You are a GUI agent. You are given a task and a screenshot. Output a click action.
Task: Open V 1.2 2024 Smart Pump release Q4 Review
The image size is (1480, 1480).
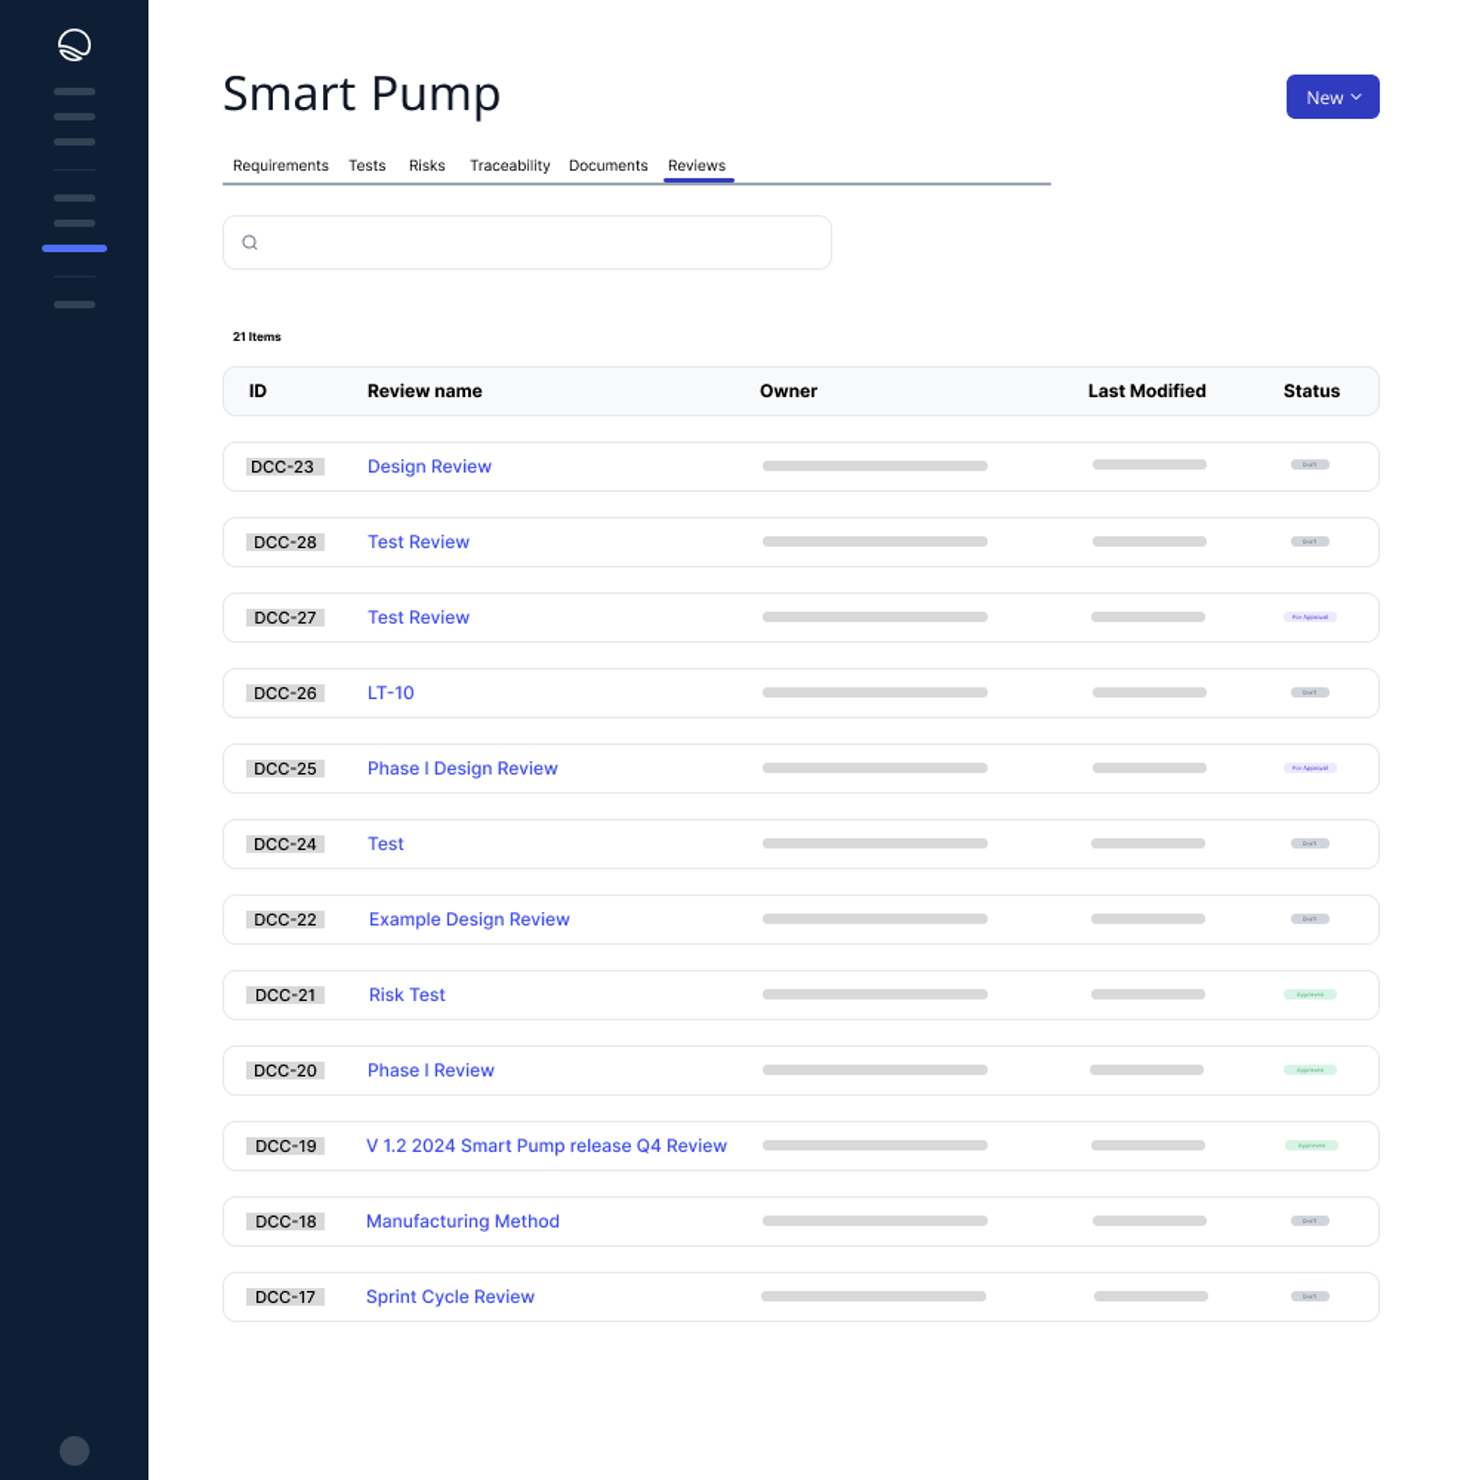pyautogui.click(x=546, y=1146)
